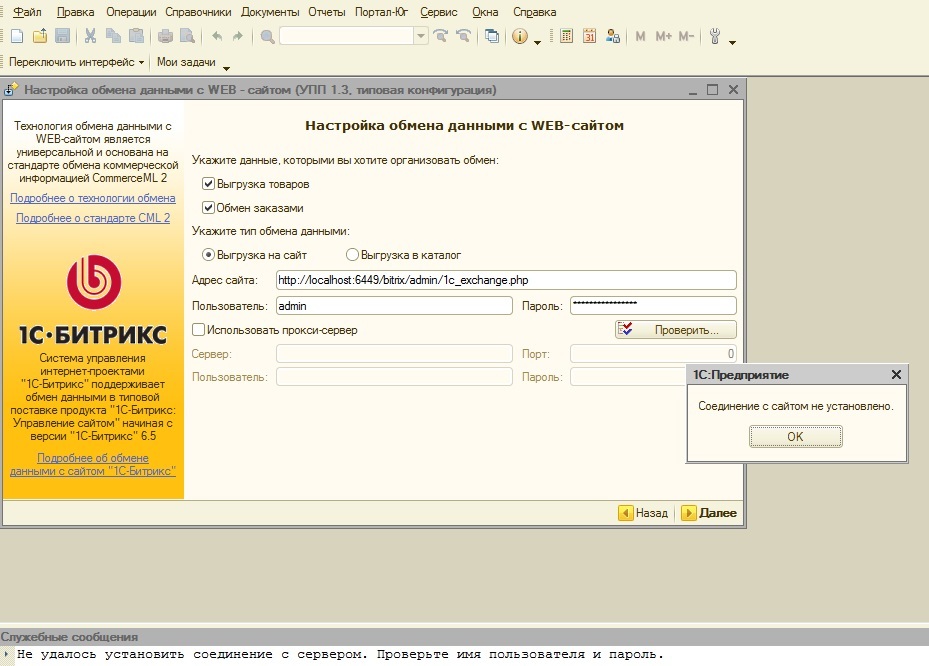Open the Подробнее о технологии обмена link
The width and height of the screenshot is (929, 666).
(x=92, y=198)
